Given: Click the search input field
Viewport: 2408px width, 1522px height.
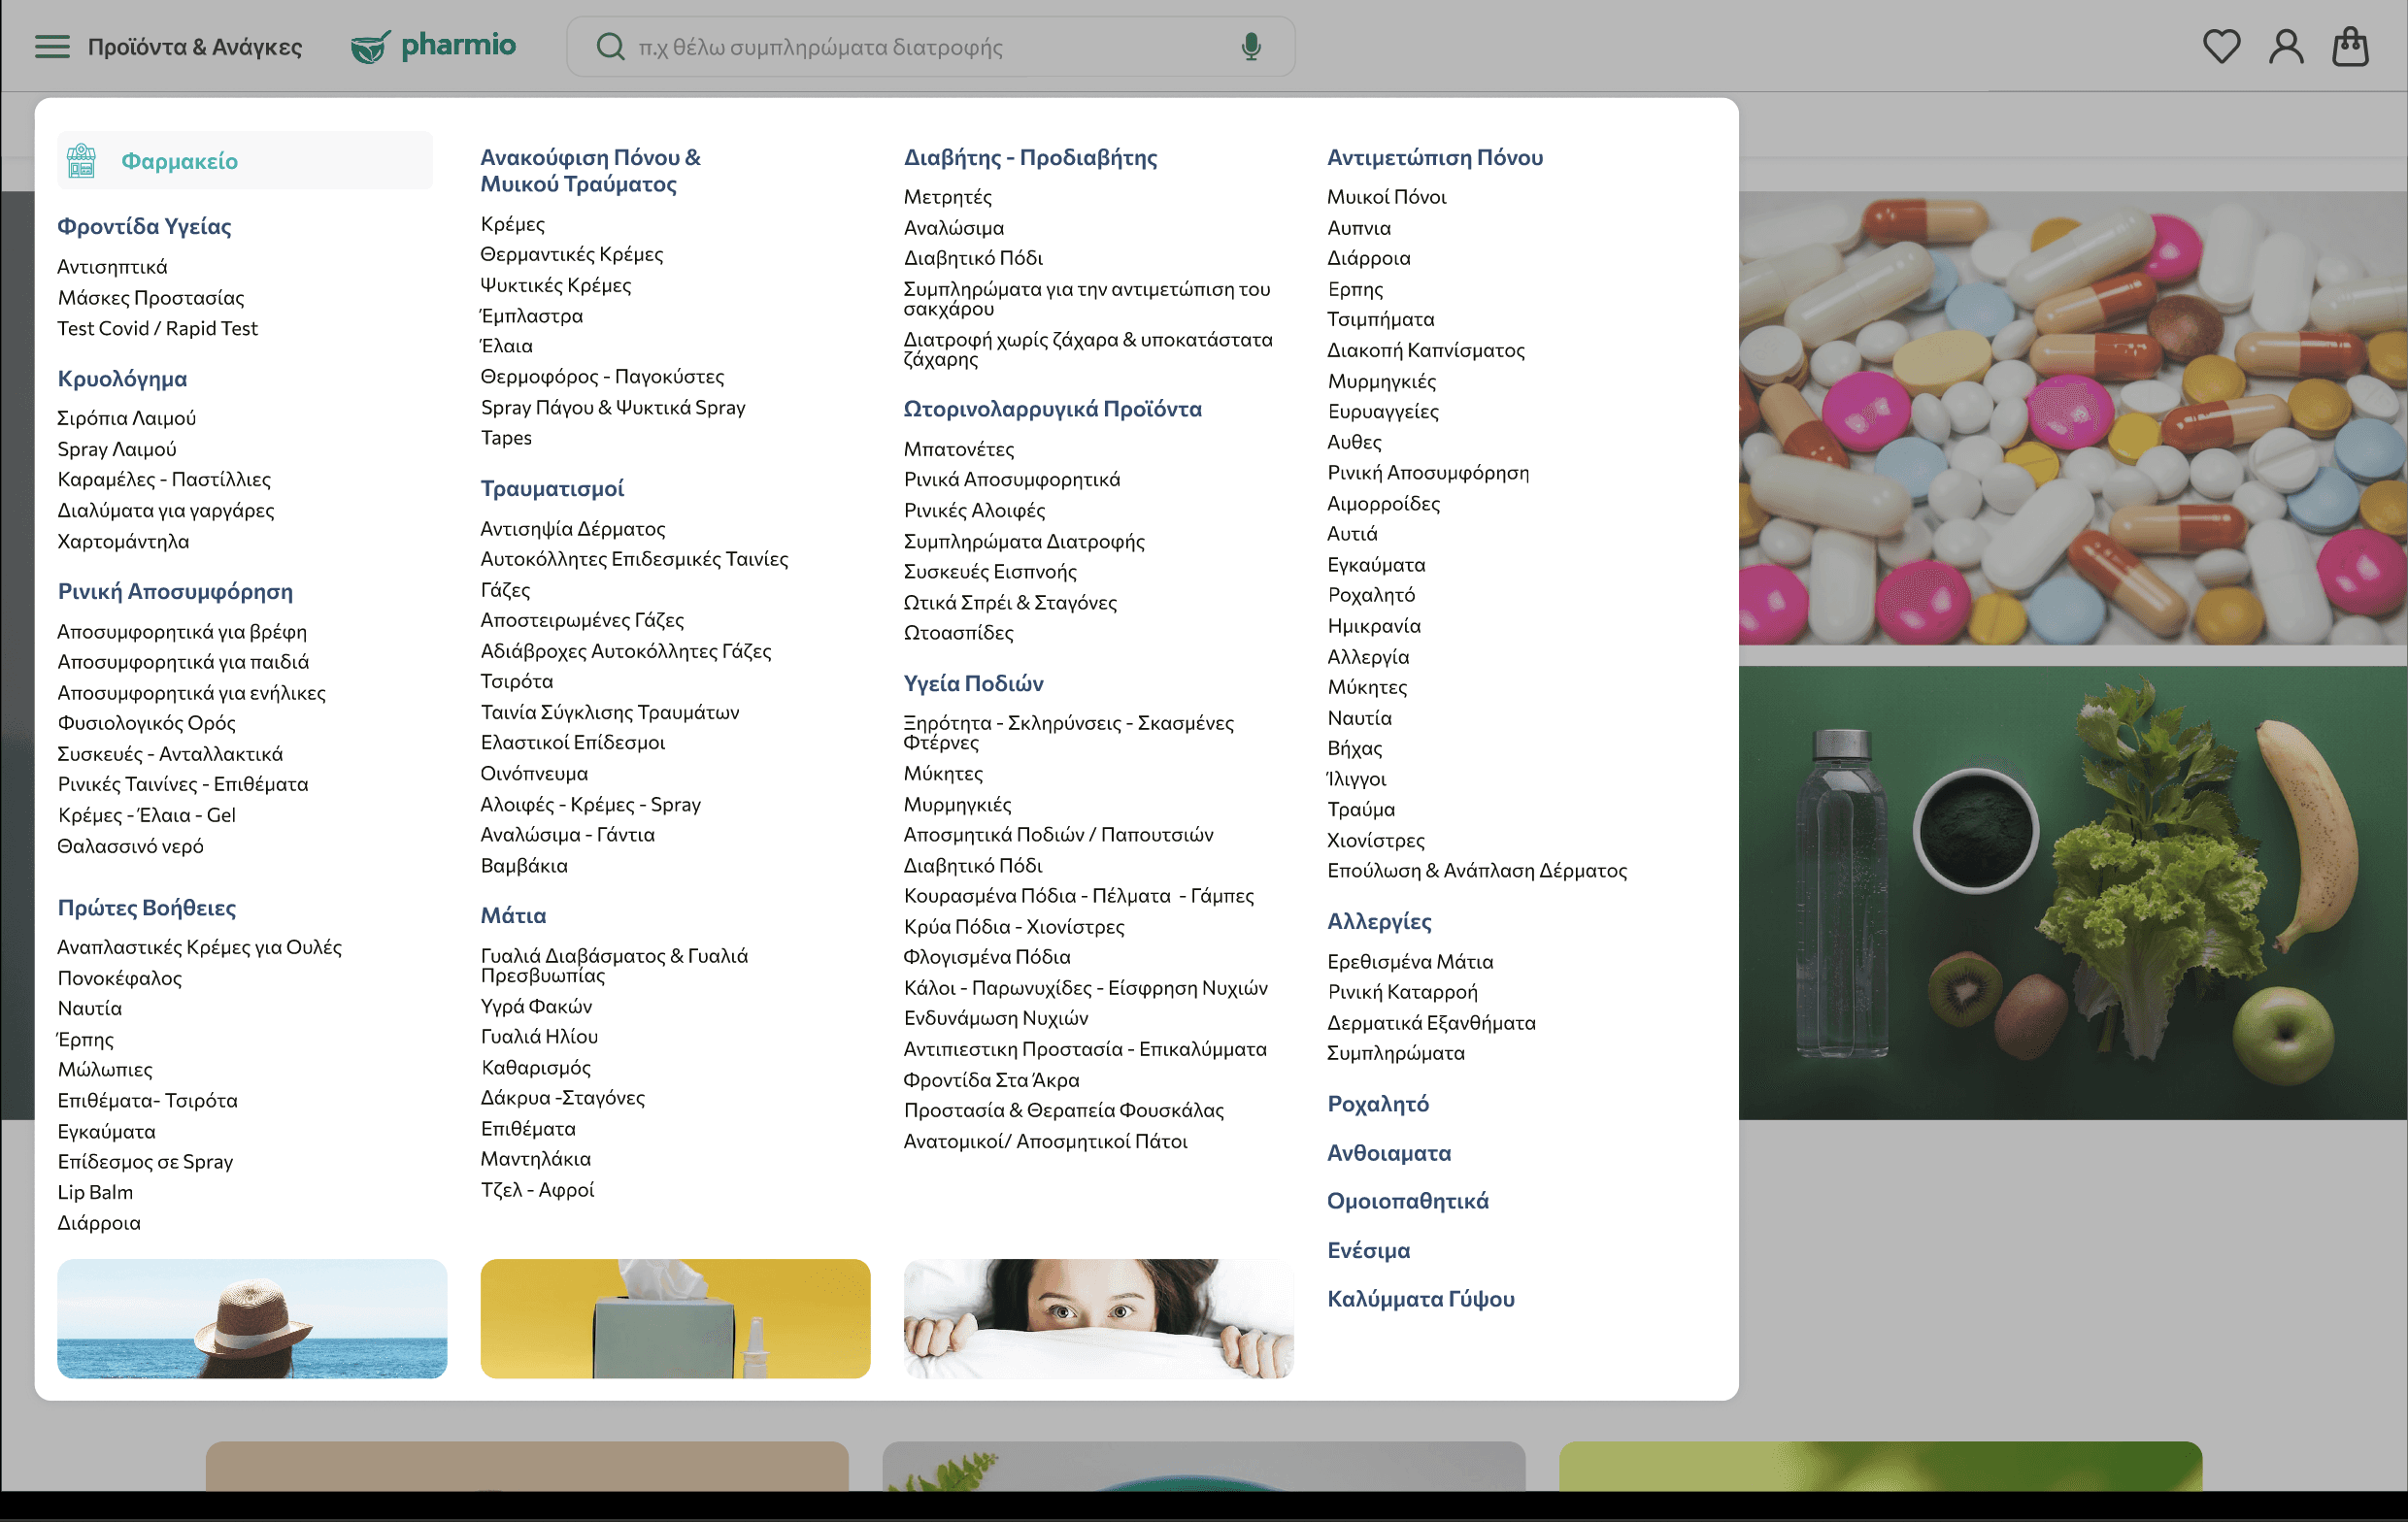Looking at the screenshot, I should (930, 47).
